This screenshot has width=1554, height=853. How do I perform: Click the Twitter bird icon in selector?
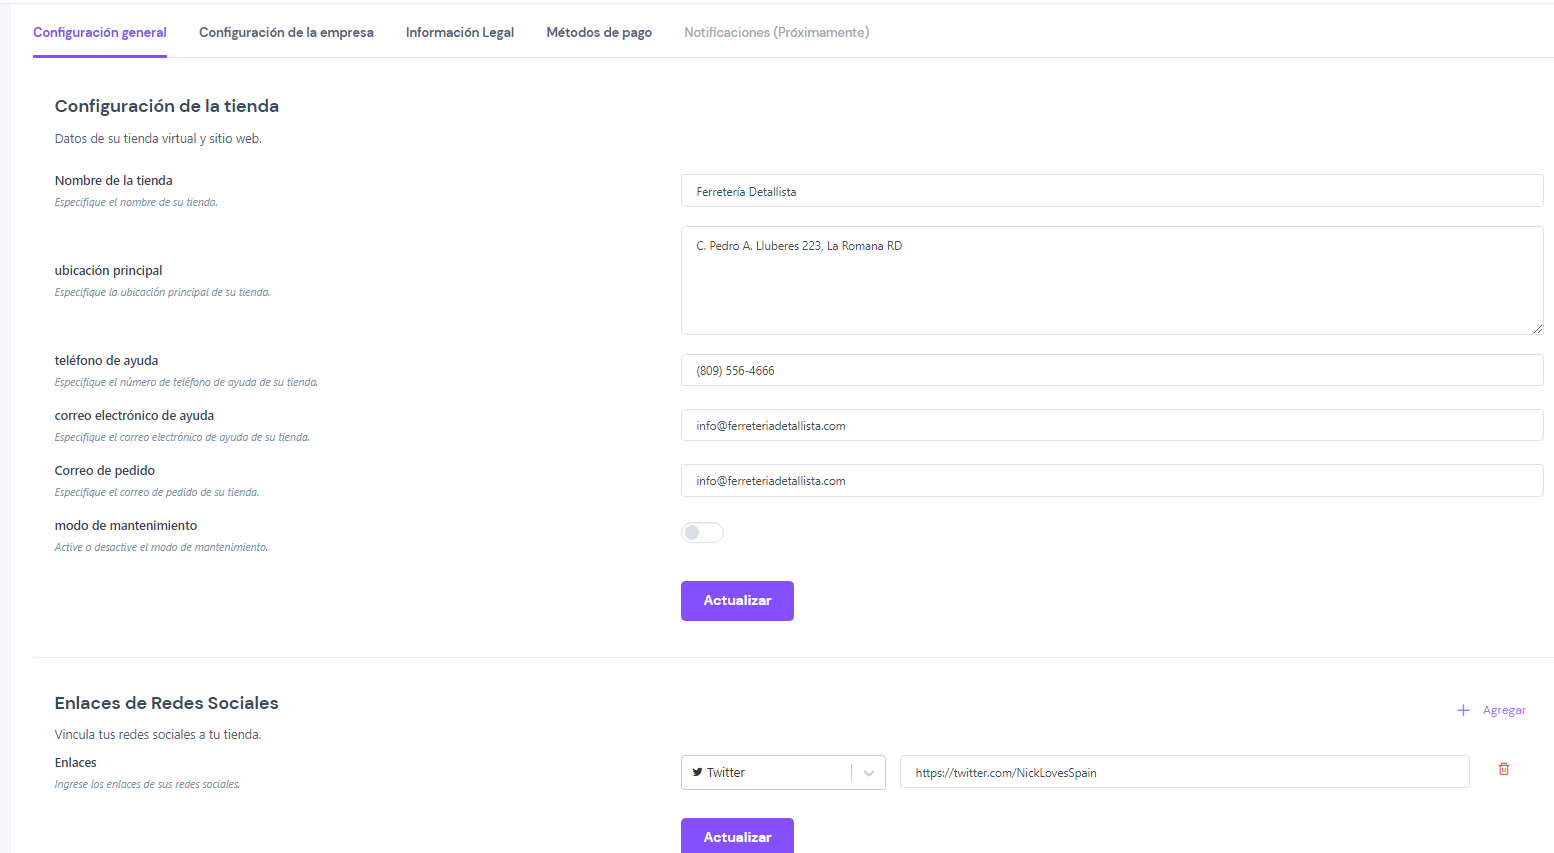pos(697,772)
